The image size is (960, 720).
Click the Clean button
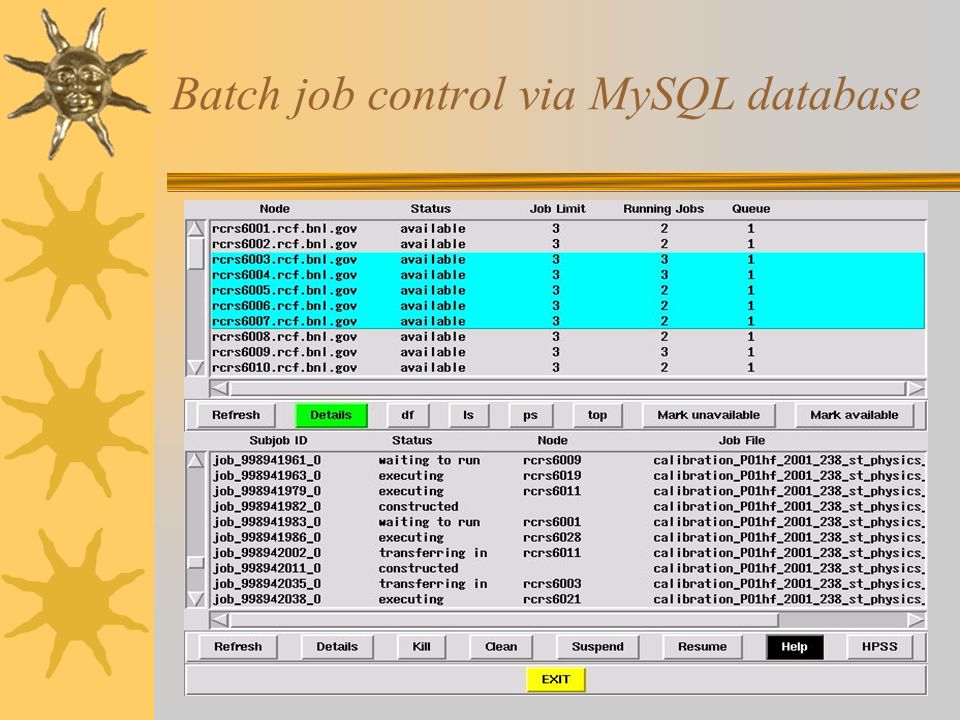[x=501, y=647]
